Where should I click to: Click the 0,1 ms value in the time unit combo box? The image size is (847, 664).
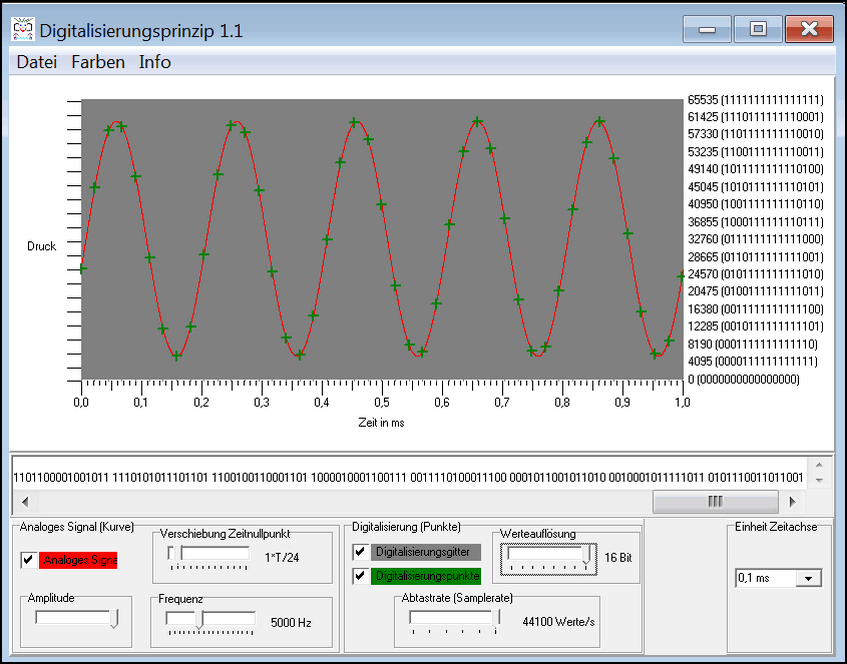tap(754, 578)
